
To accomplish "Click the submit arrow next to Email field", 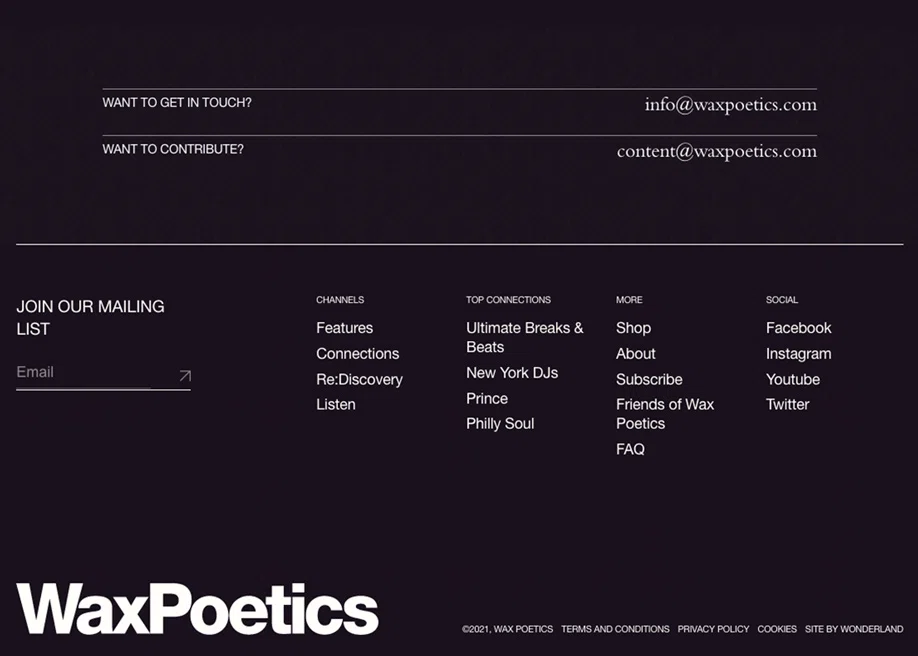I will pyautogui.click(x=183, y=375).
